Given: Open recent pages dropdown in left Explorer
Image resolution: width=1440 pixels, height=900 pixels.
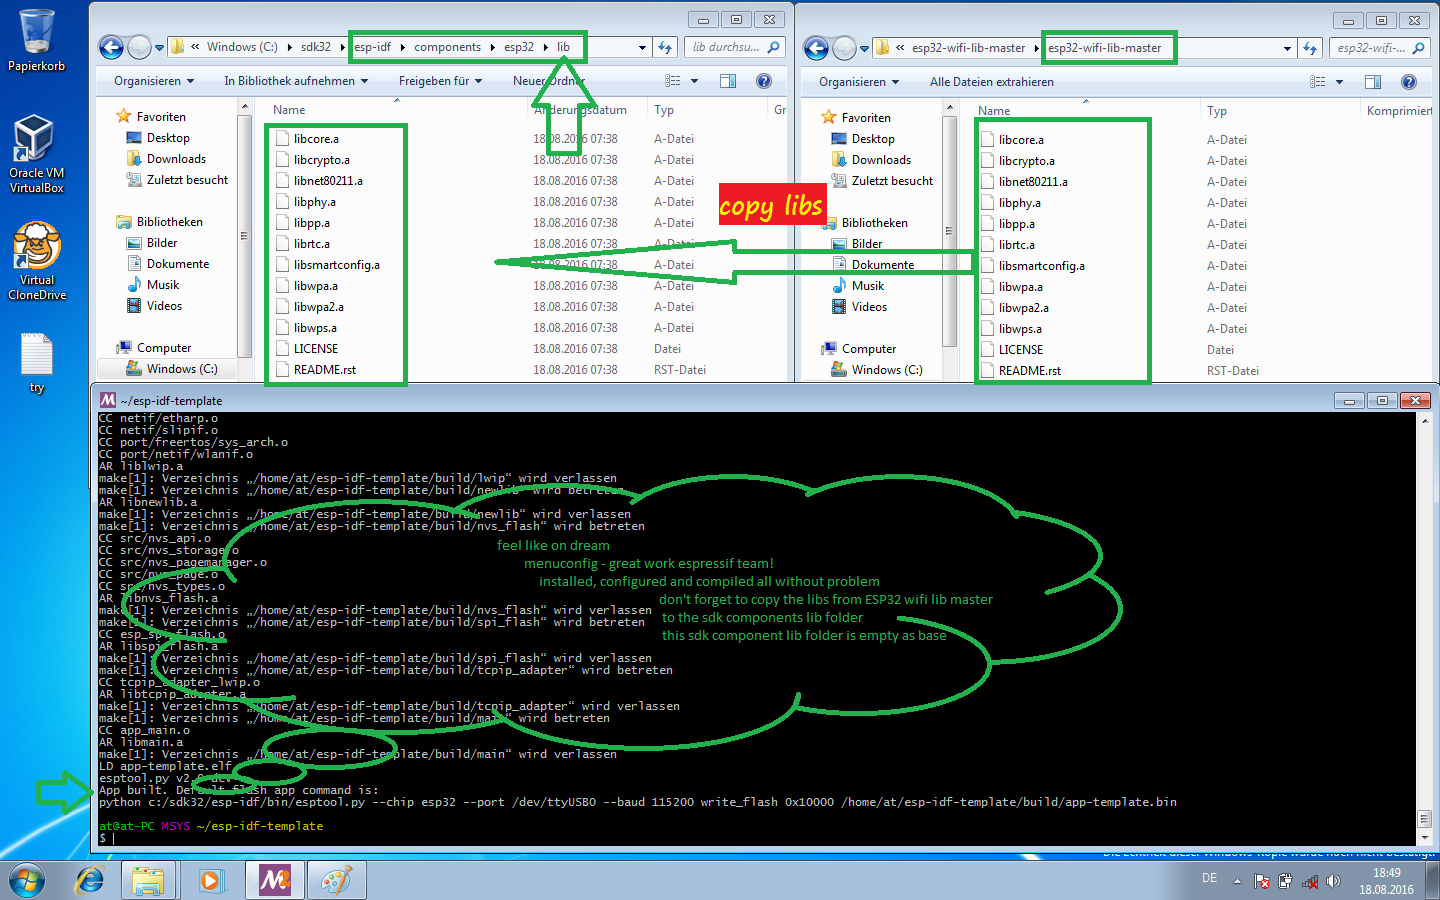Looking at the screenshot, I should (x=159, y=47).
